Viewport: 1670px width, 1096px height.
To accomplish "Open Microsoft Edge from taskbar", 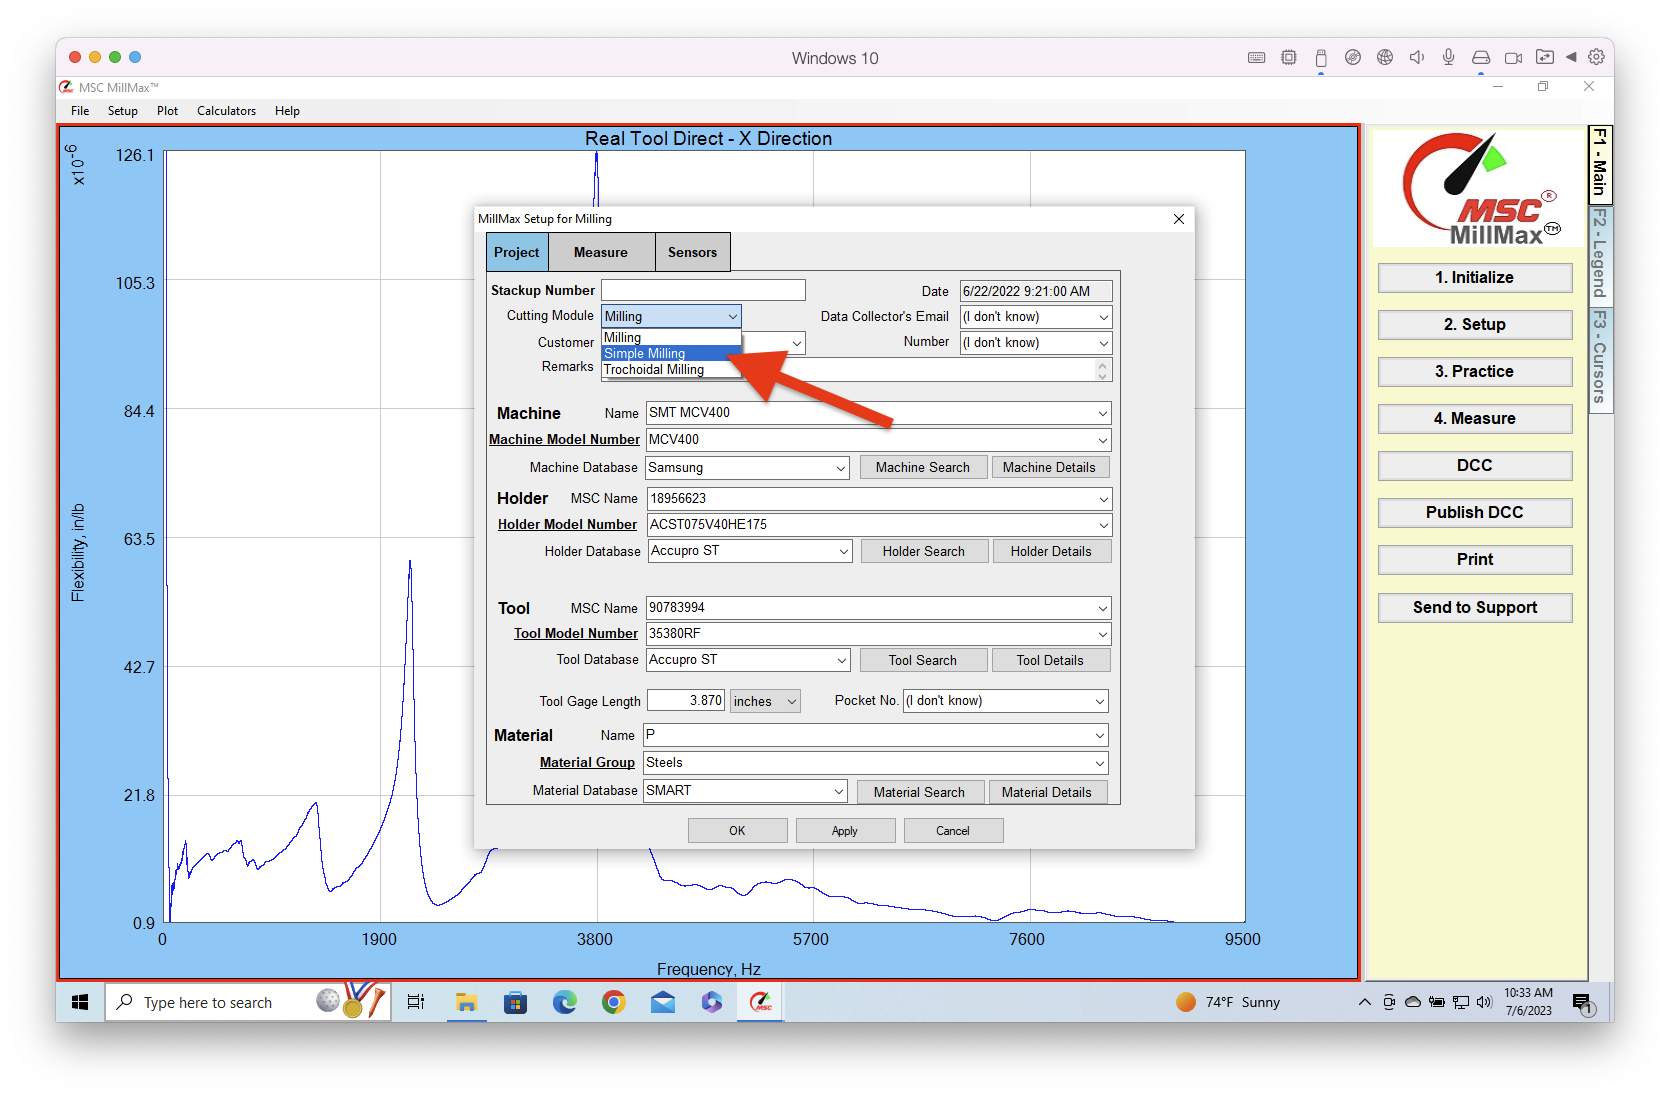I will (564, 1002).
